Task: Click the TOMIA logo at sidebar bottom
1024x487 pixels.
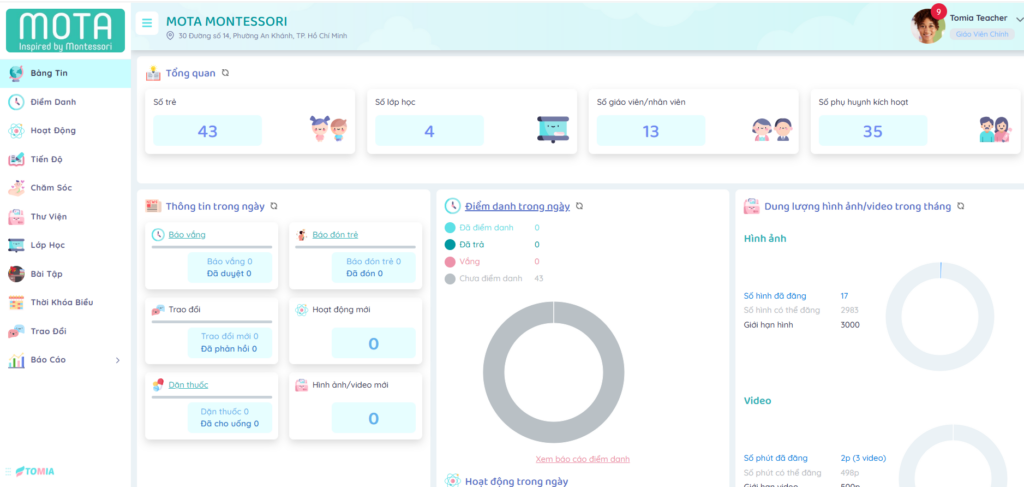Action: (35, 471)
